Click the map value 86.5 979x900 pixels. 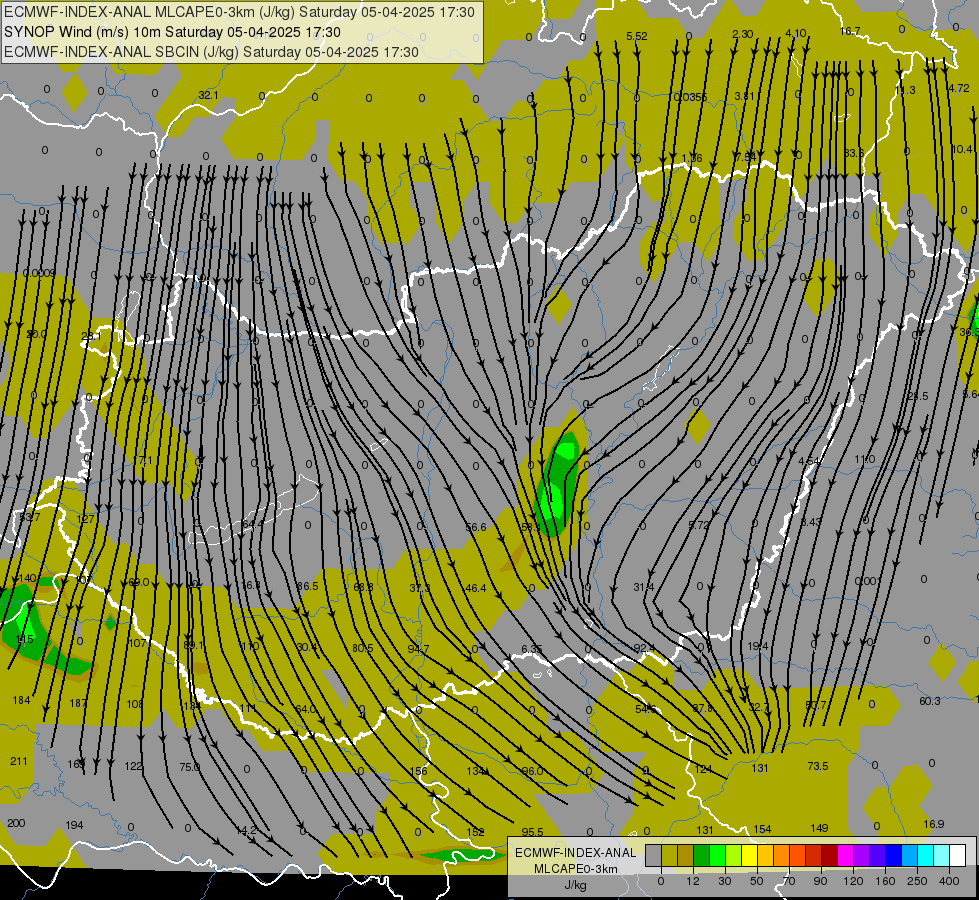pyautogui.click(x=307, y=586)
